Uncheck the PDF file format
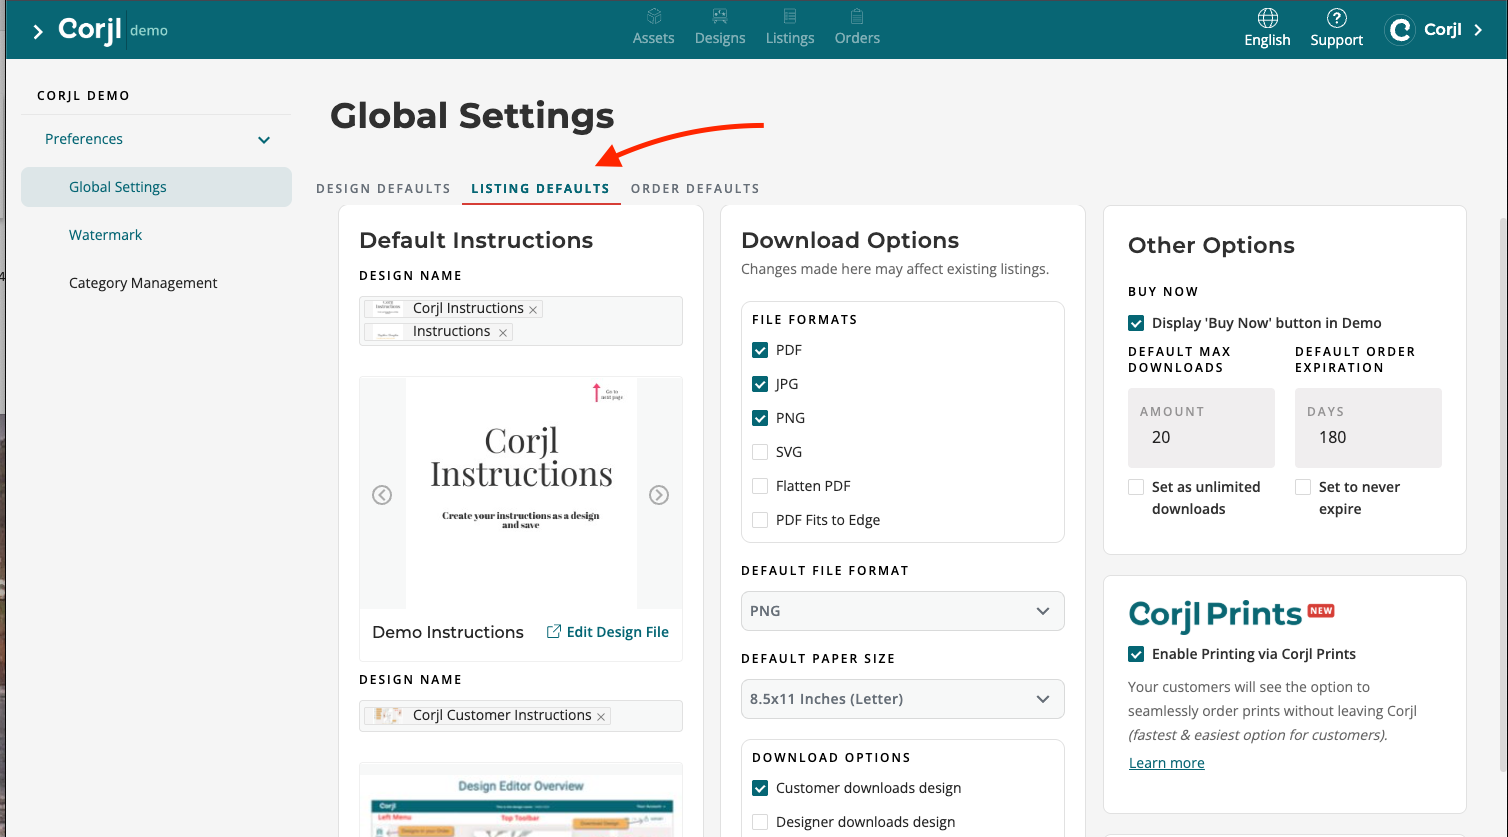The height and width of the screenshot is (837, 1508). coord(760,350)
